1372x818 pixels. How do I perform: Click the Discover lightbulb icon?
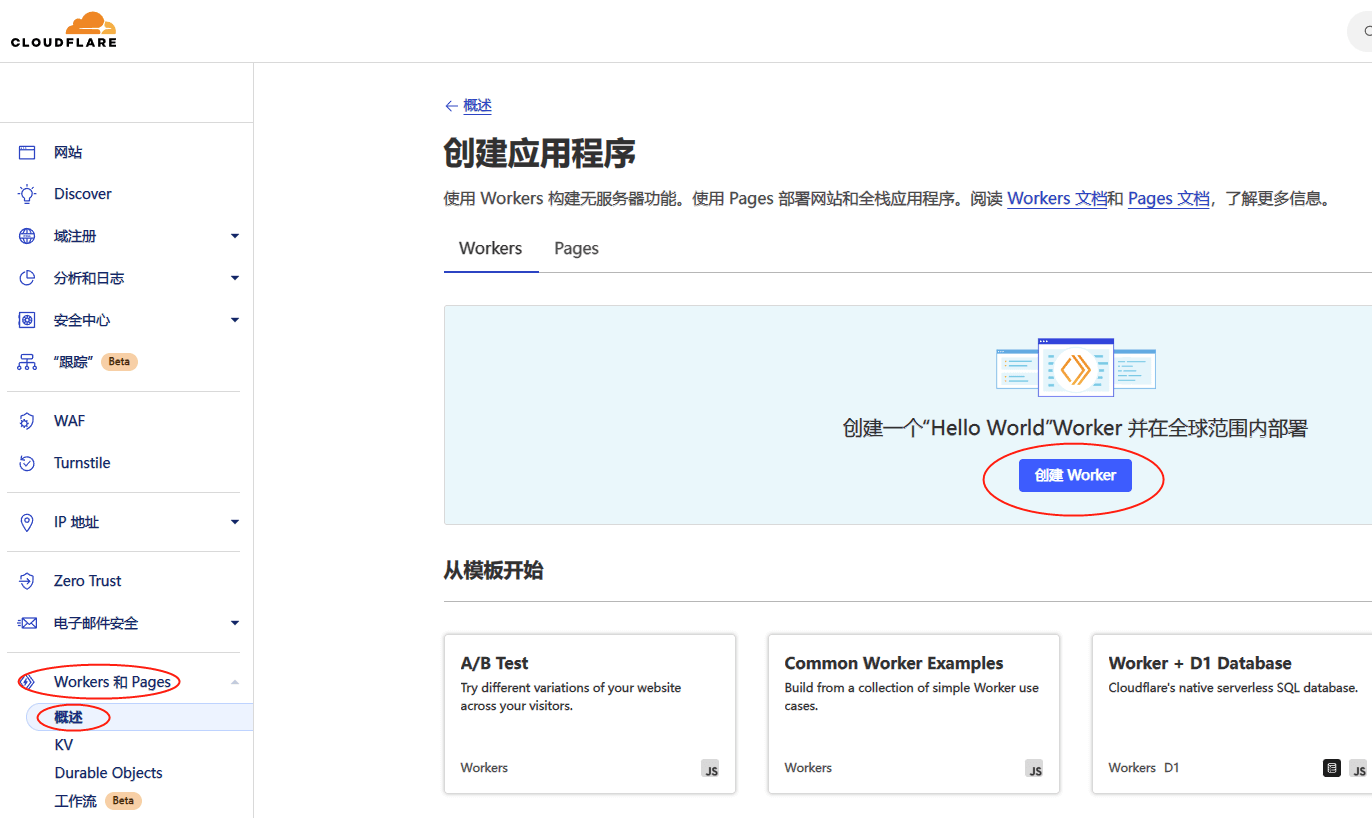[27, 194]
